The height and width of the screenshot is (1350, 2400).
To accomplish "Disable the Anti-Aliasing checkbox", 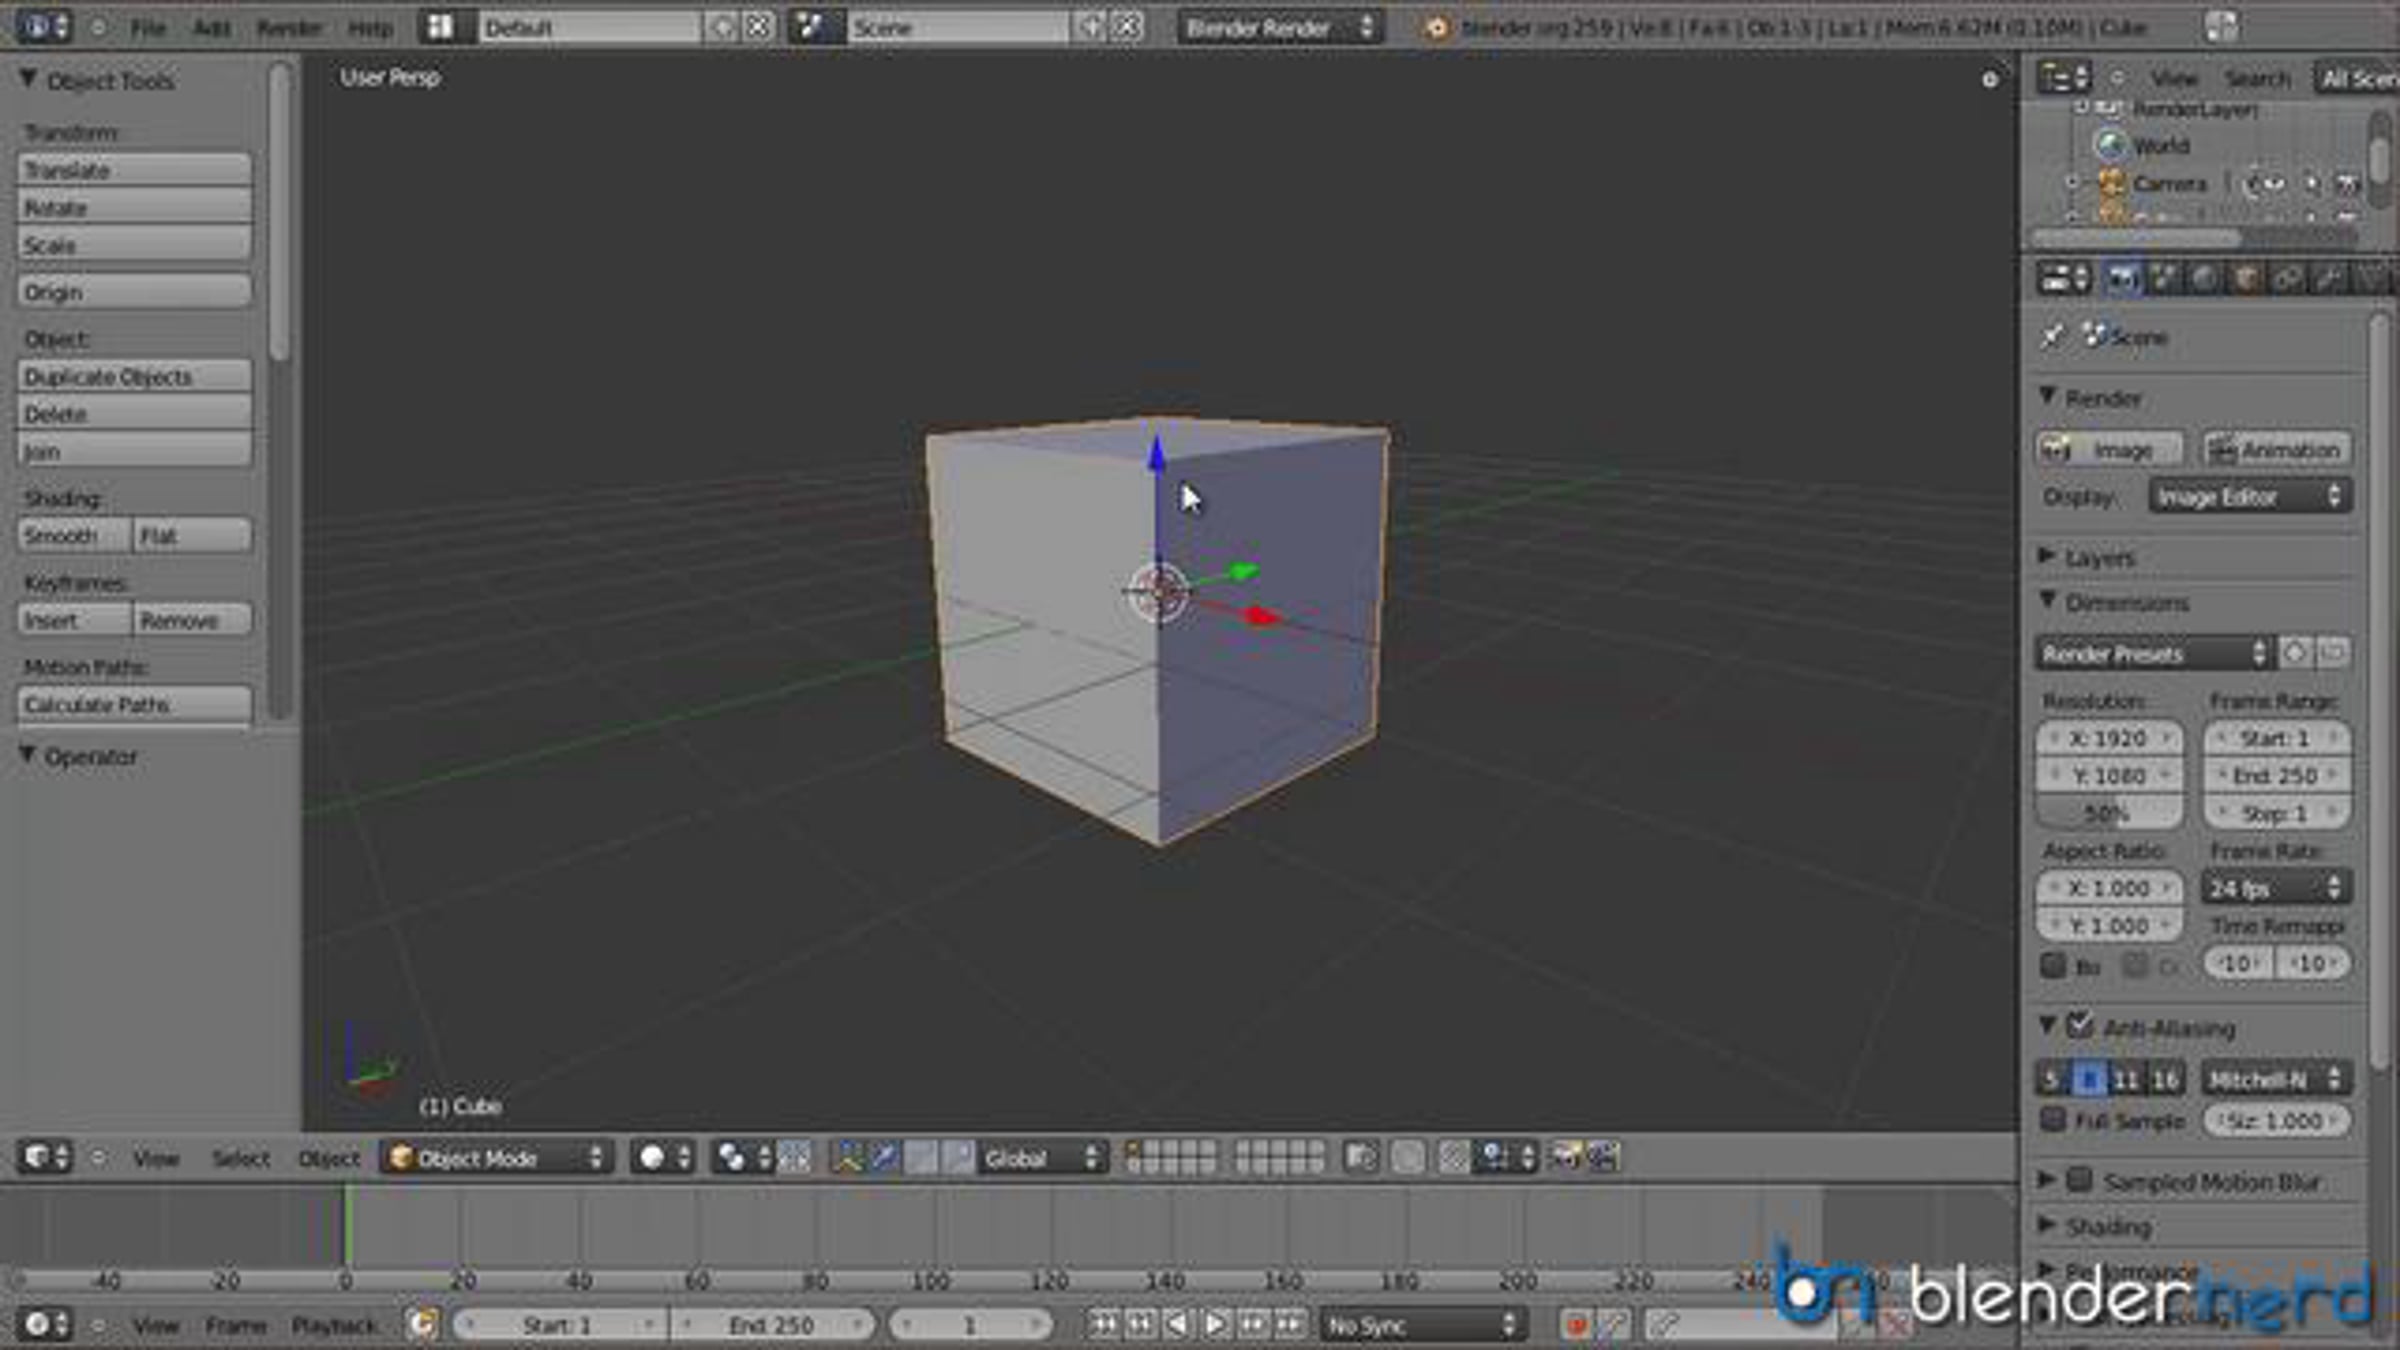I will tap(2081, 1025).
